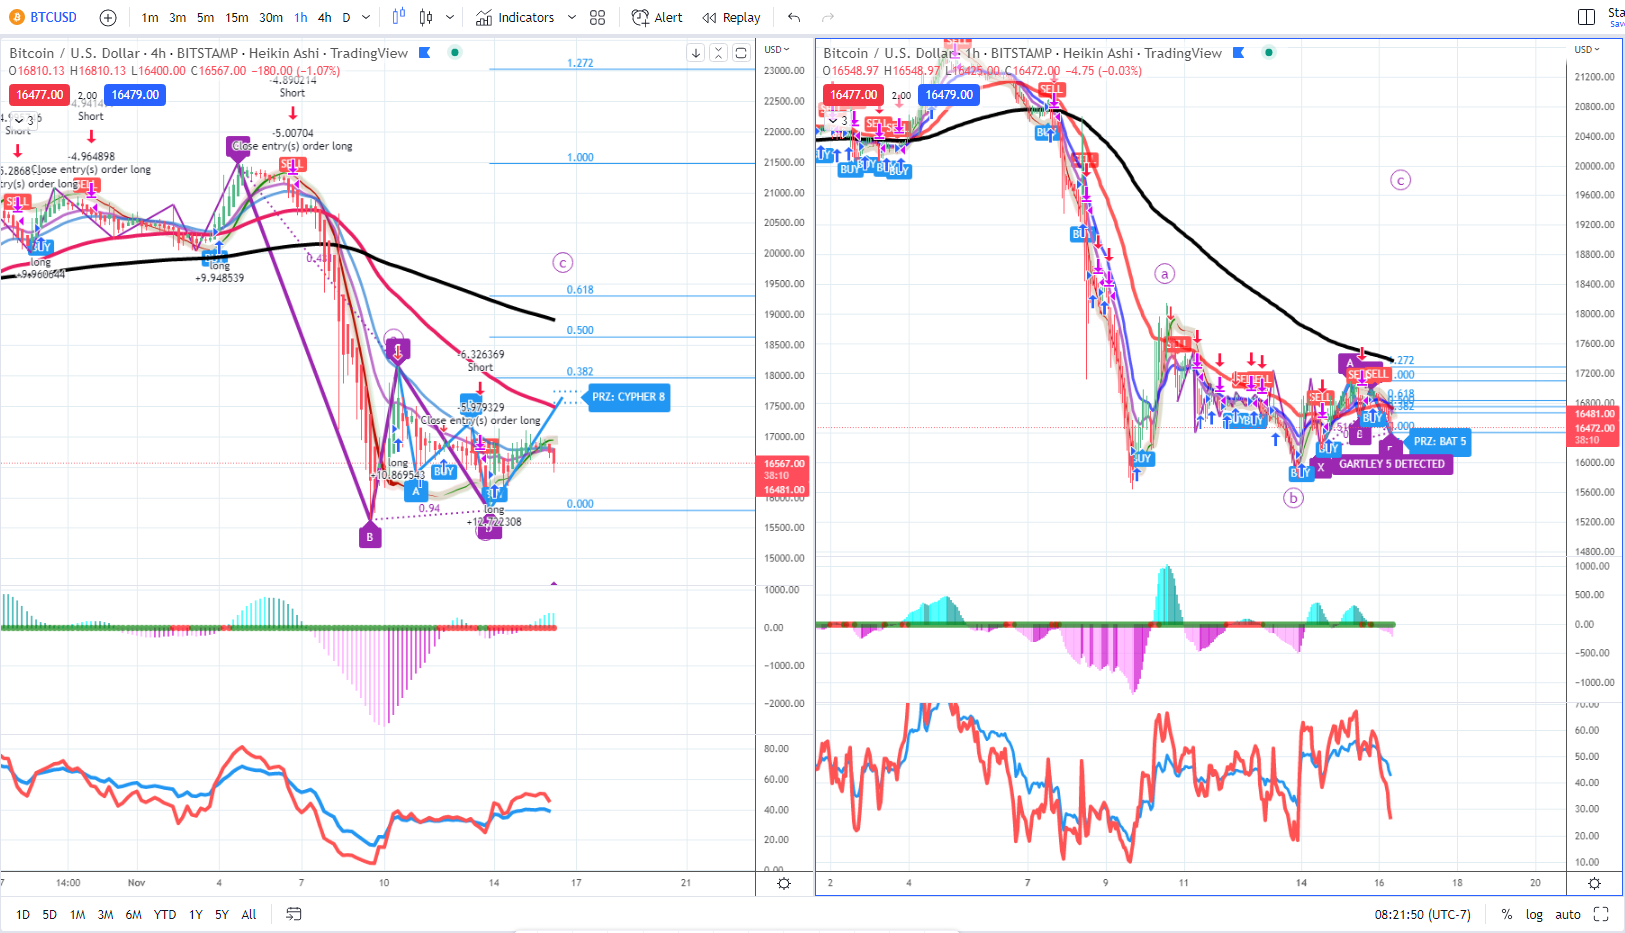
Task: Click the go to date calendar icon
Action: pyautogui.click(x=294, y=914)
